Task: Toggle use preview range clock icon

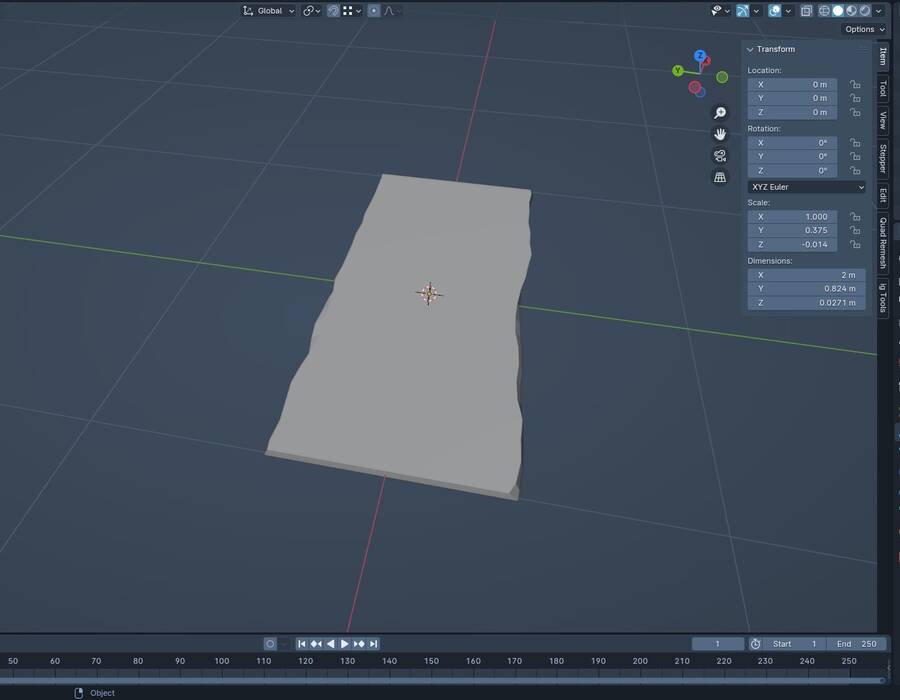Action: pyautogui.click(x=755, y=644)
